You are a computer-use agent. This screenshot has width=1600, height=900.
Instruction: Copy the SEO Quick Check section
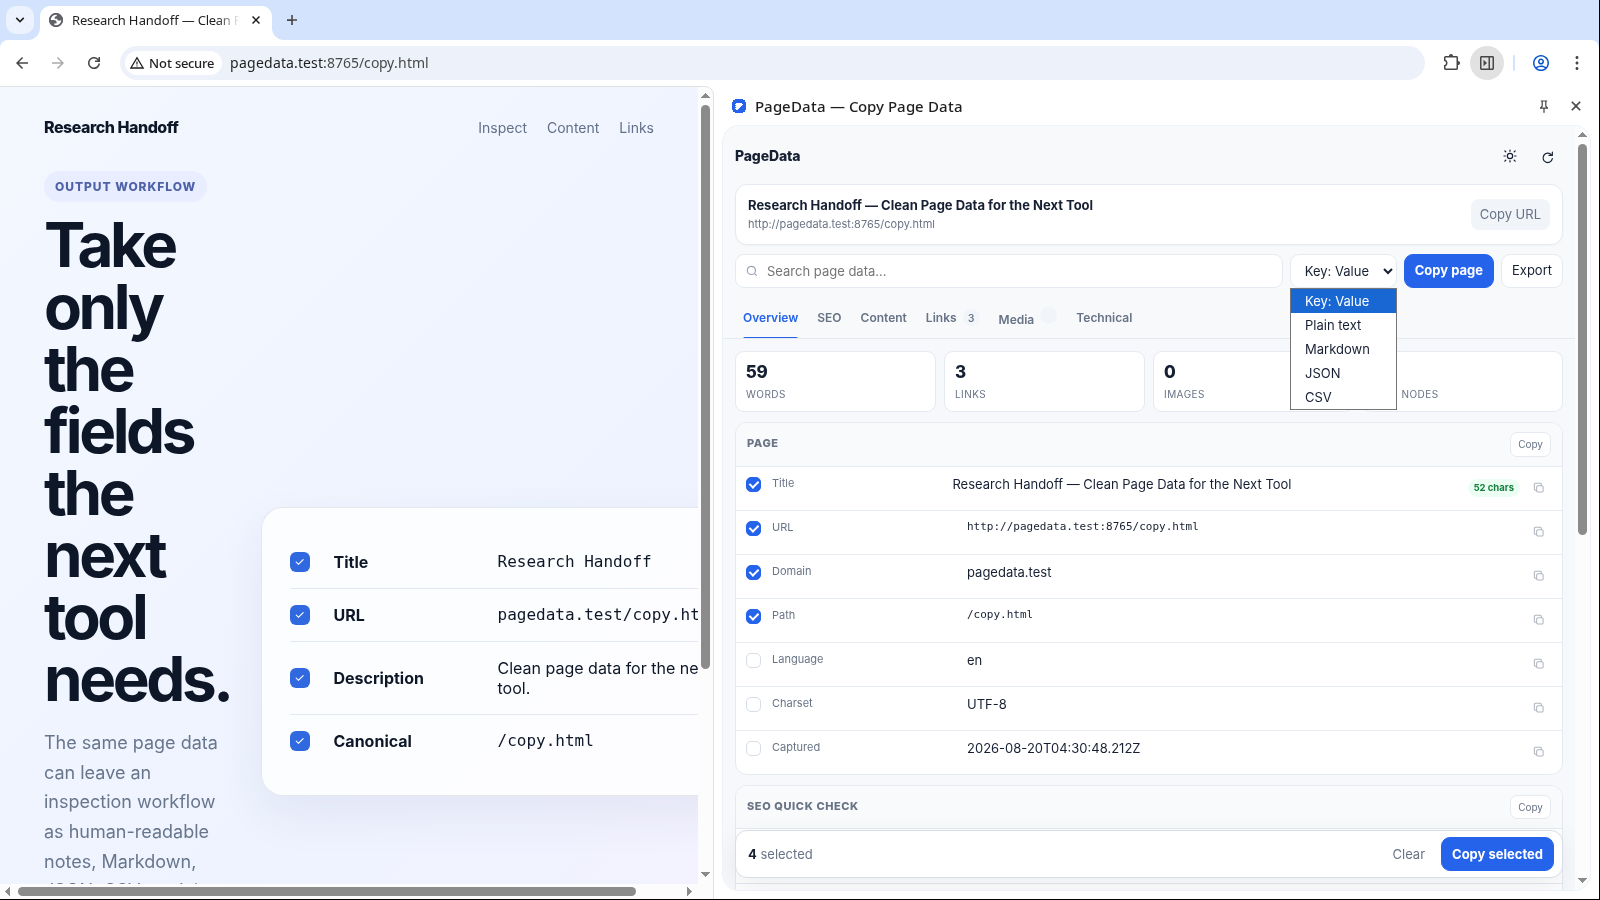click(x=1530, y=807)
